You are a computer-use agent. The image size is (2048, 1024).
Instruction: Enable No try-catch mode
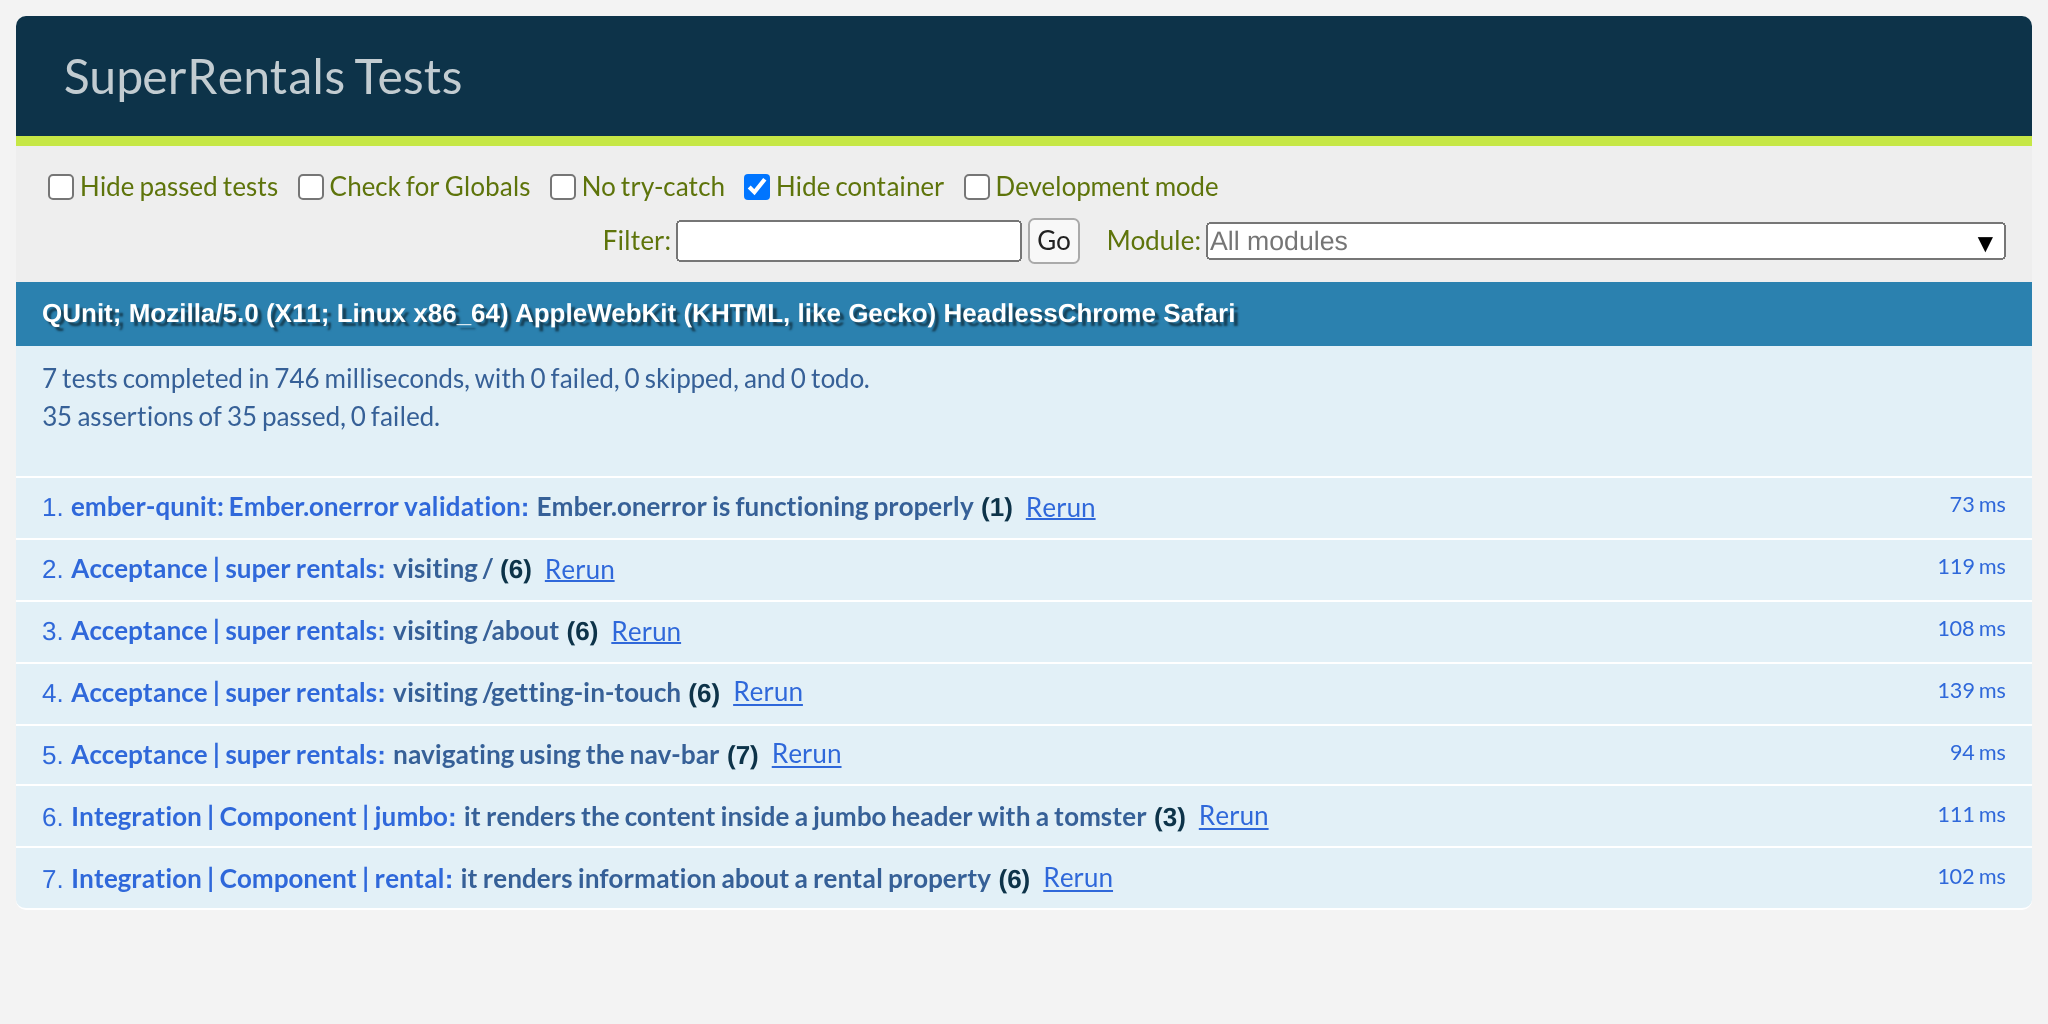coord(563,187)
